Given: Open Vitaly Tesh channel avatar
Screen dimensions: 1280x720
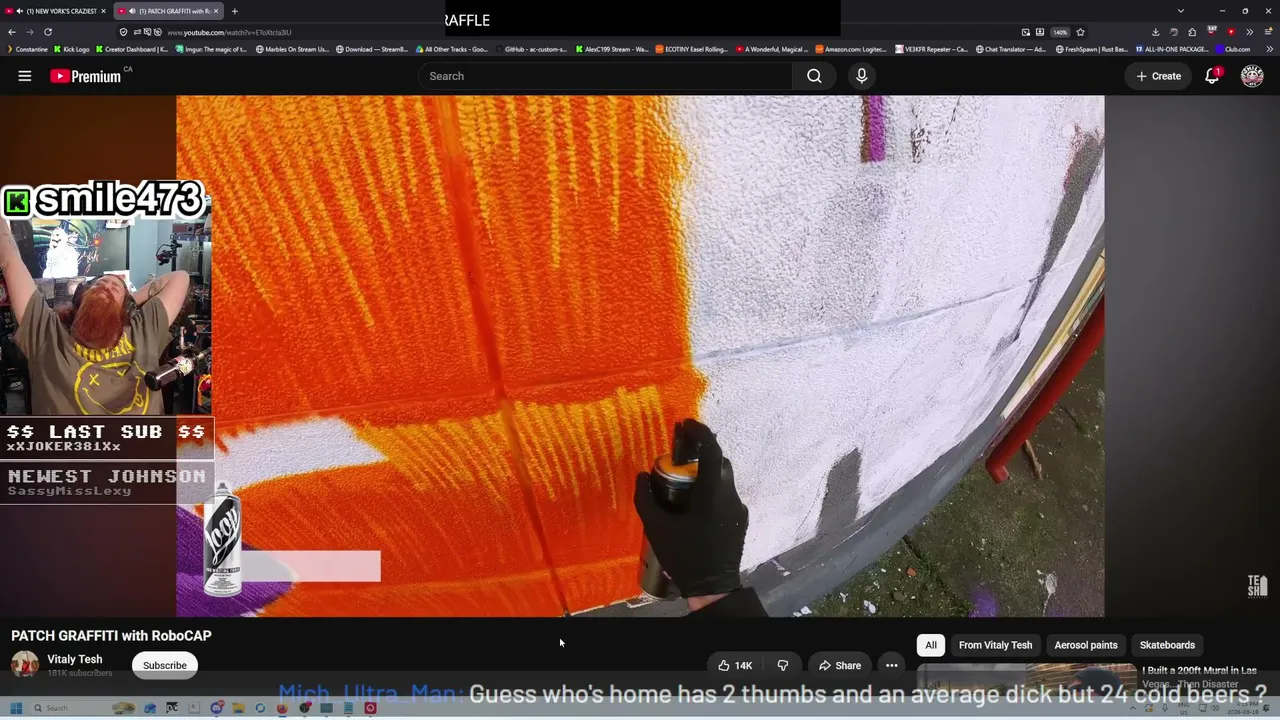Looking at the screenshot, I should tap(25, 664).
